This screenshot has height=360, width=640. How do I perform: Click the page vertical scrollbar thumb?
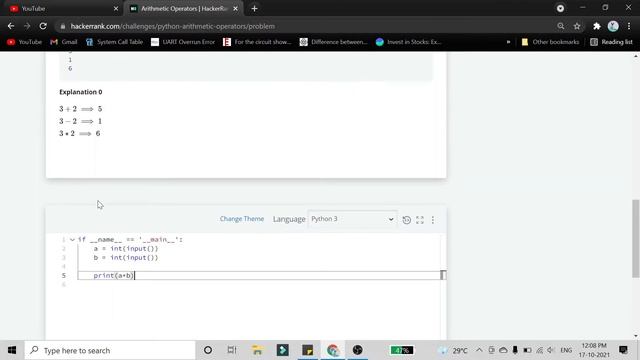coord(636,239)
